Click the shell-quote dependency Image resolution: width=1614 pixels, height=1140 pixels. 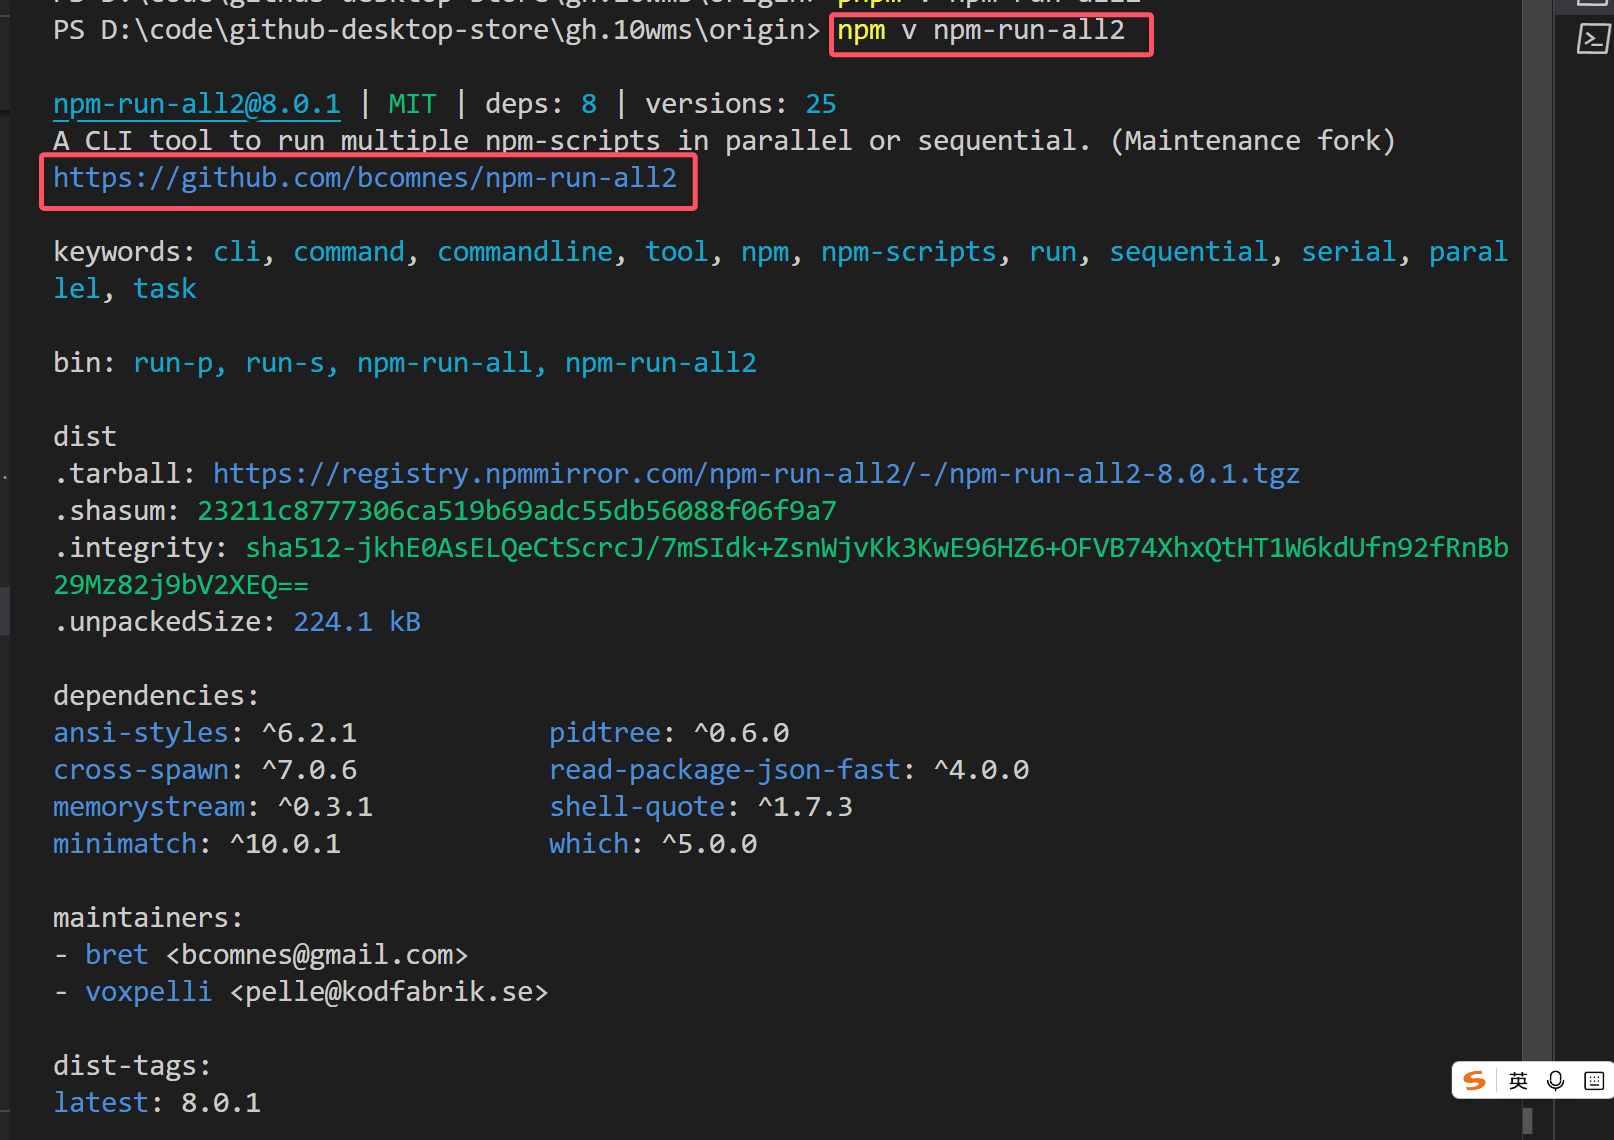click(637, 807)
